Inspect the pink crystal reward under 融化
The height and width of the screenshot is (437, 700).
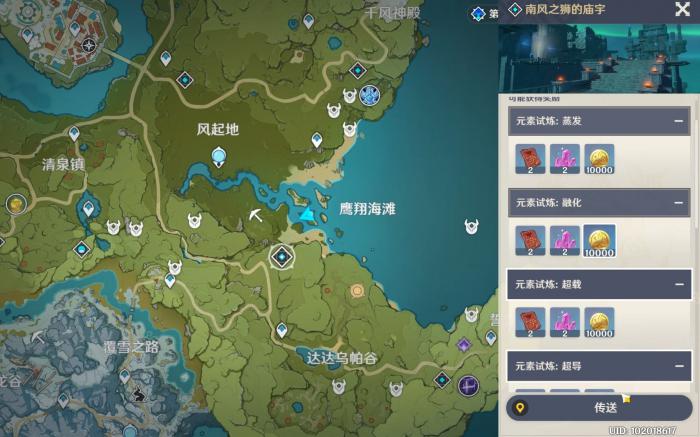pos(565,241)
